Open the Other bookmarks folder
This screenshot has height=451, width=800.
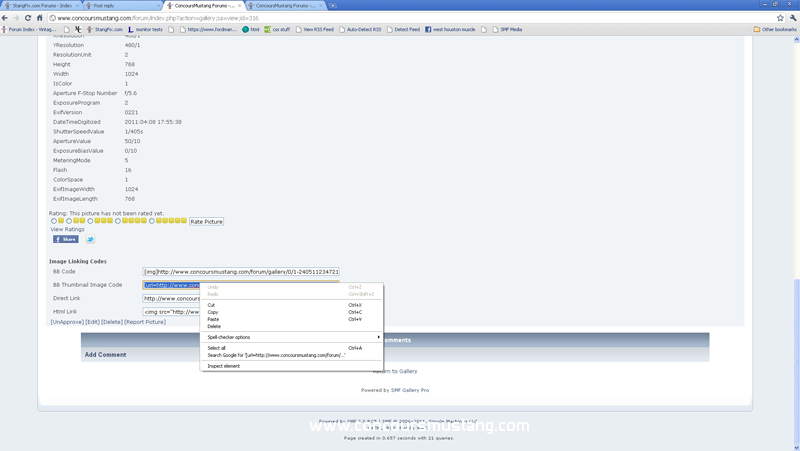click(x=775, y=30)
